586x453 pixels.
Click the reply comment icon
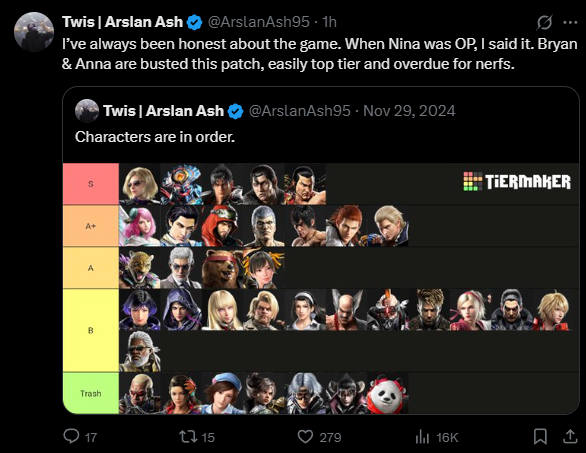71,437
